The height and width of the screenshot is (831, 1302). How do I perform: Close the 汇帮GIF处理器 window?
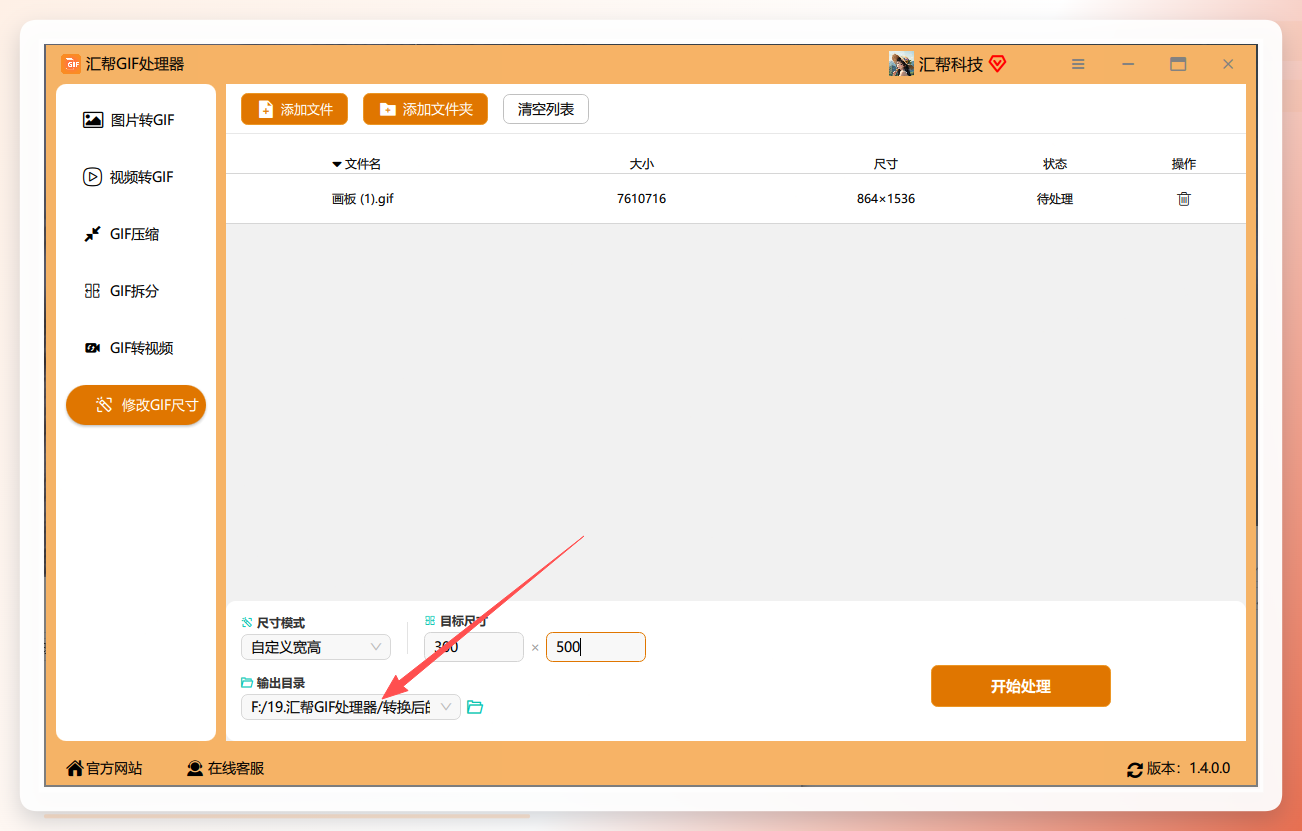[x=1228, y=64]
